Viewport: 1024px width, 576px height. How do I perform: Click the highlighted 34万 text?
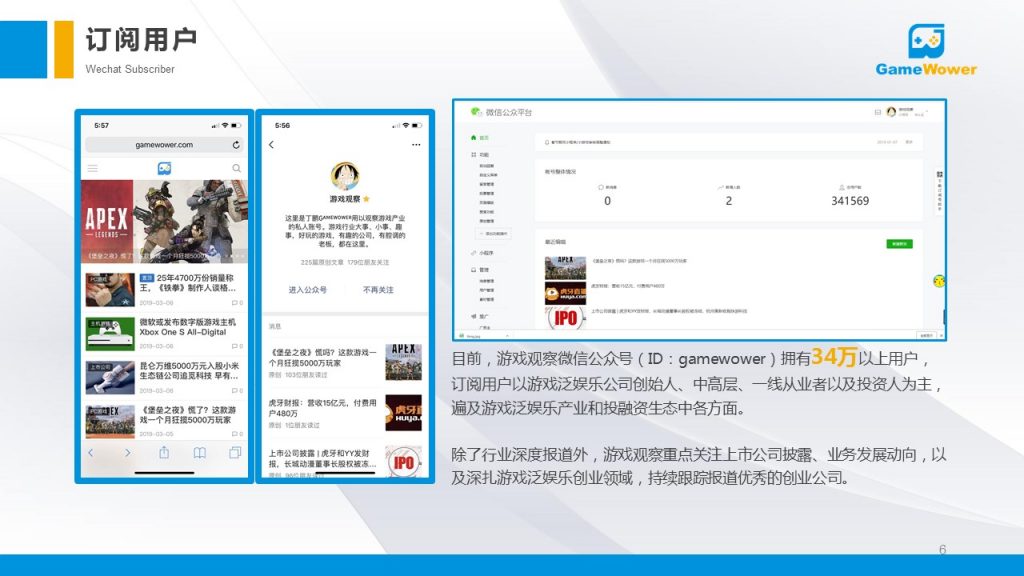point(834,357)
